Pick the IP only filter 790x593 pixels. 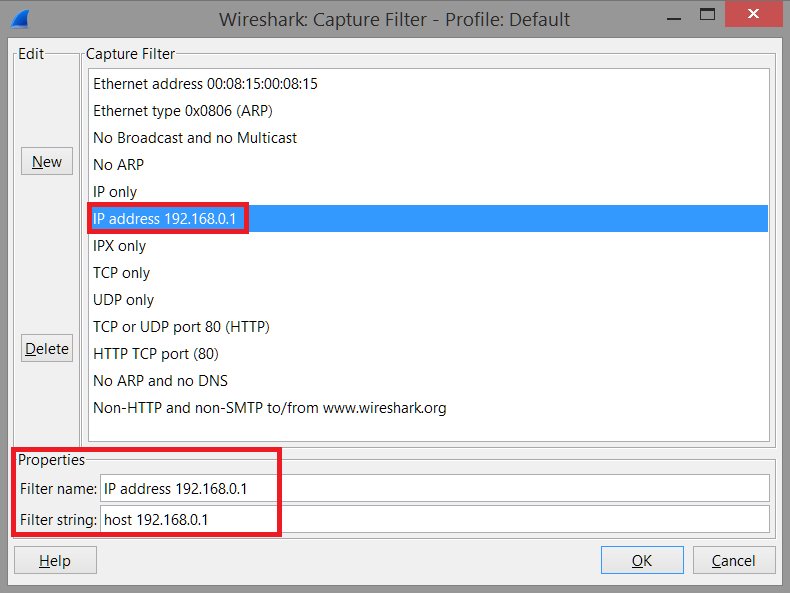click(x=428, y=192)
